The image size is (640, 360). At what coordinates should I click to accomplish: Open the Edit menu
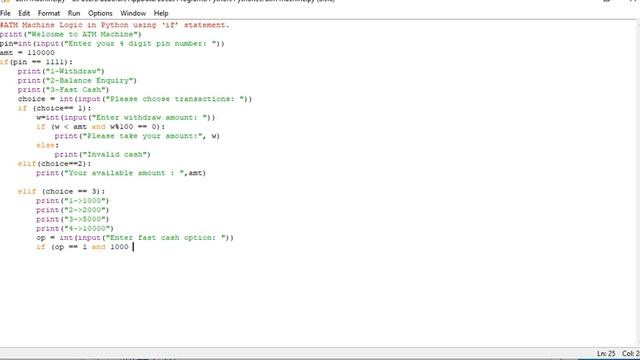point(24,13)
